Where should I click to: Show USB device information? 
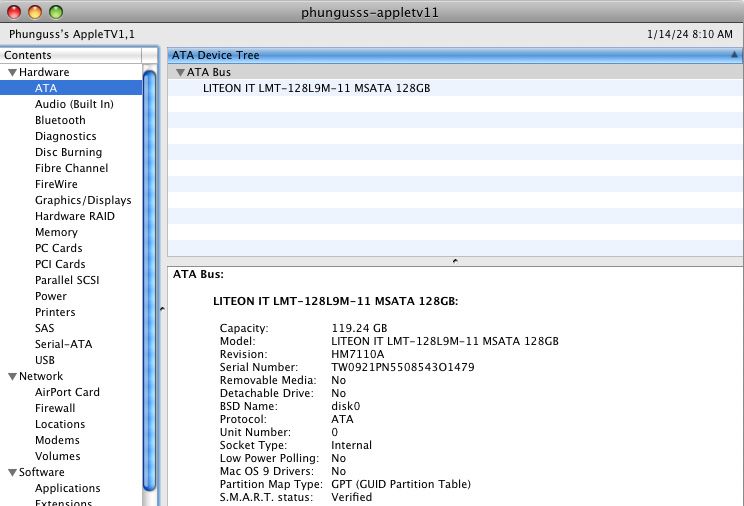pyautogui.click(x=45, y=360)
